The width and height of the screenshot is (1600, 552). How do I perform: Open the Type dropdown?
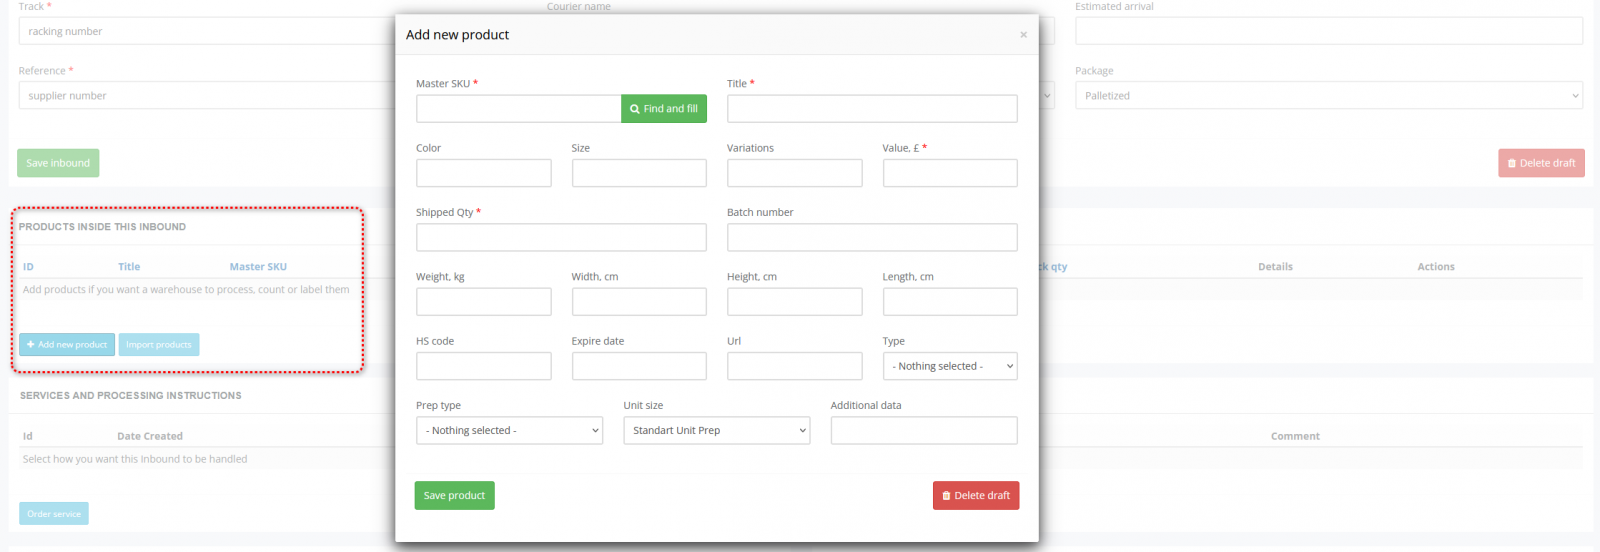pos(949,366)
